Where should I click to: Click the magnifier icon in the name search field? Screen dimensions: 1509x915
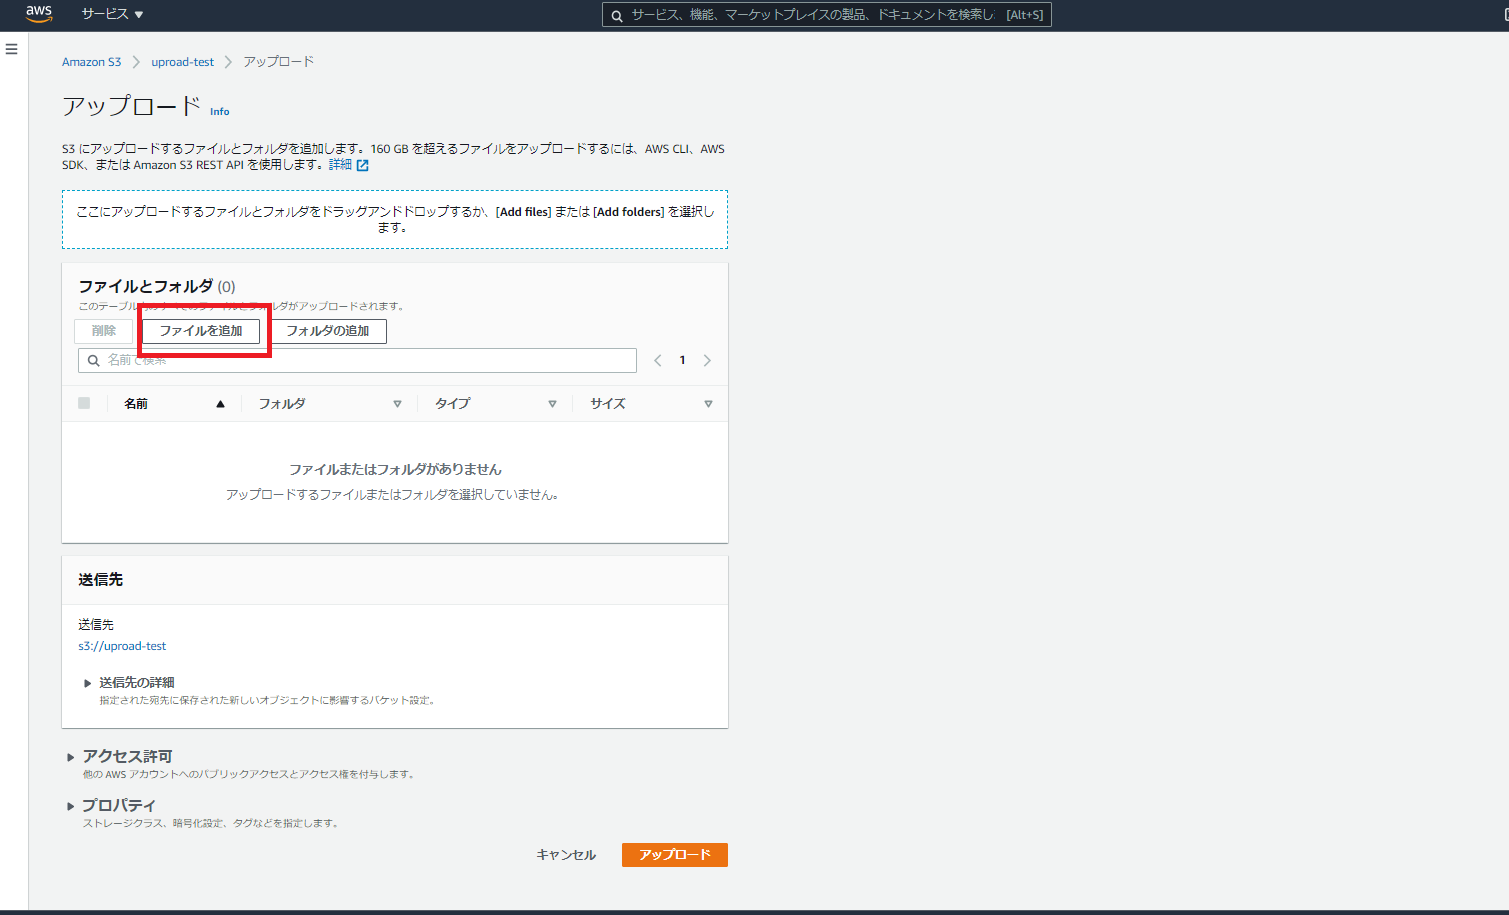coord(94,360)
